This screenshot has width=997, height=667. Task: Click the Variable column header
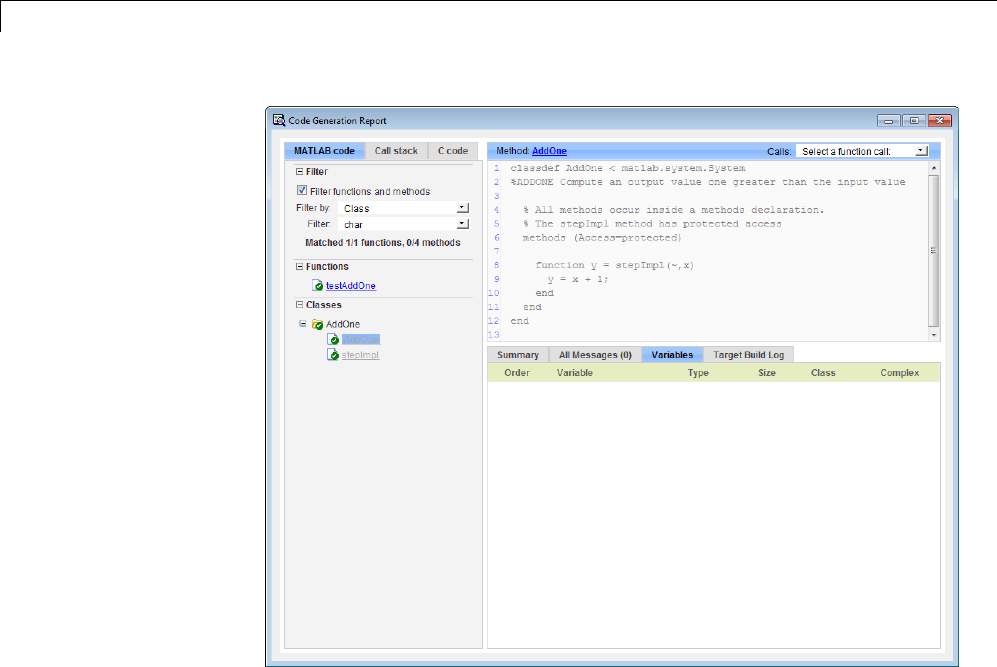click(575, 373)
